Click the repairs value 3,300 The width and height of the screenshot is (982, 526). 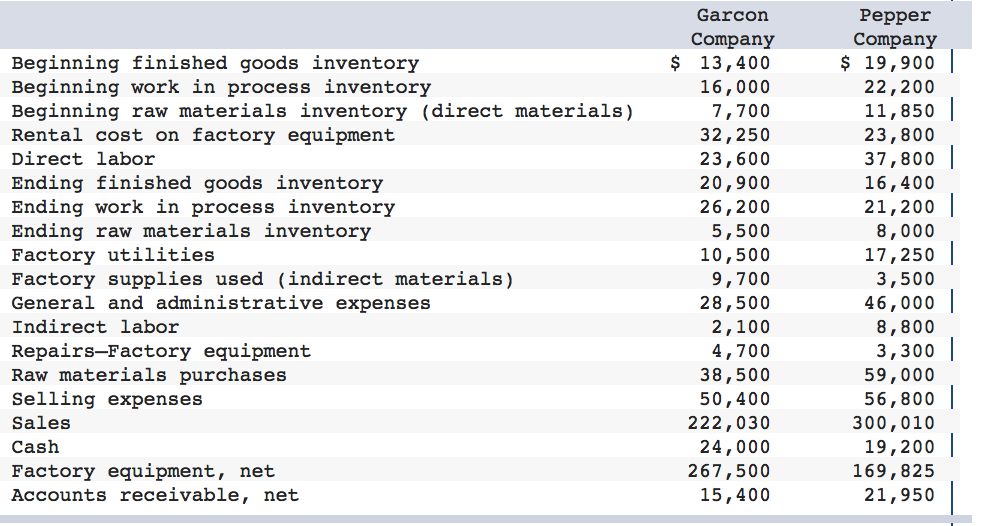click(x=905, y=351)
